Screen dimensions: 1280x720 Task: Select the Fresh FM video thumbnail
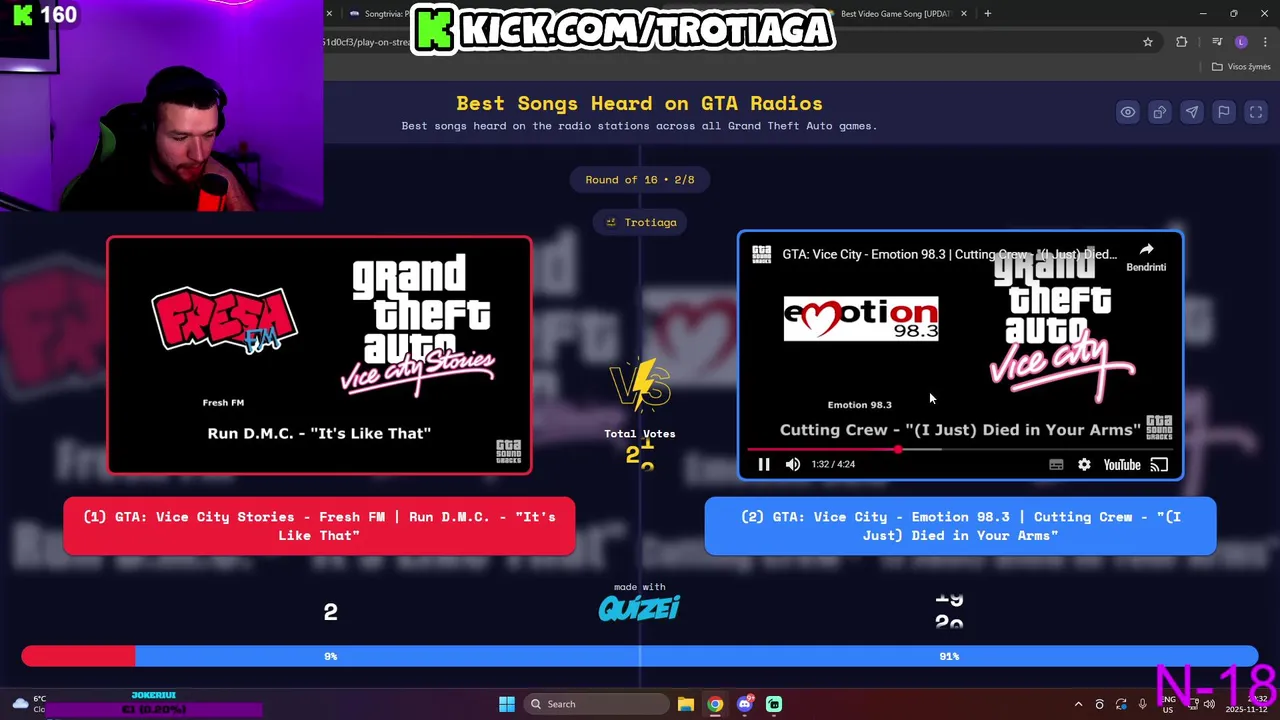point(319,355)
